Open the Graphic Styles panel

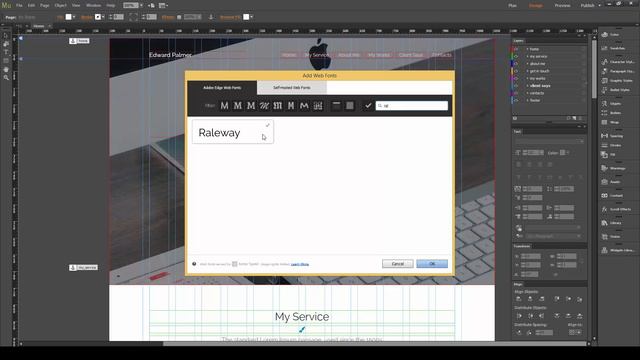coord(616,80)
